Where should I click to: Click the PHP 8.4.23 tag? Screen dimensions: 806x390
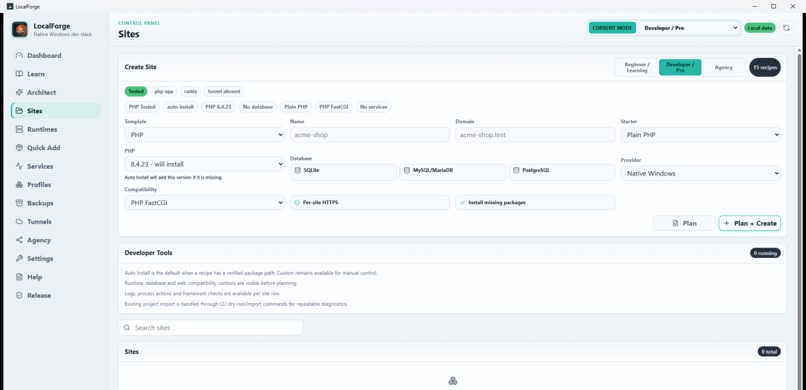(x=218, y=107)
